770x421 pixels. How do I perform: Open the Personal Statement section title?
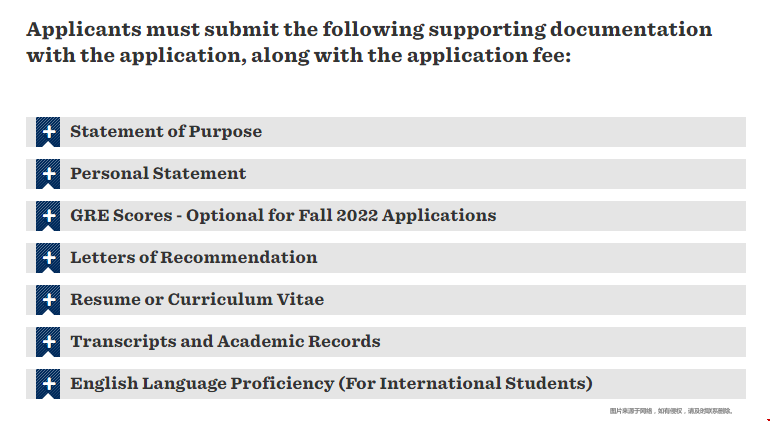click(x=158, y=174)
